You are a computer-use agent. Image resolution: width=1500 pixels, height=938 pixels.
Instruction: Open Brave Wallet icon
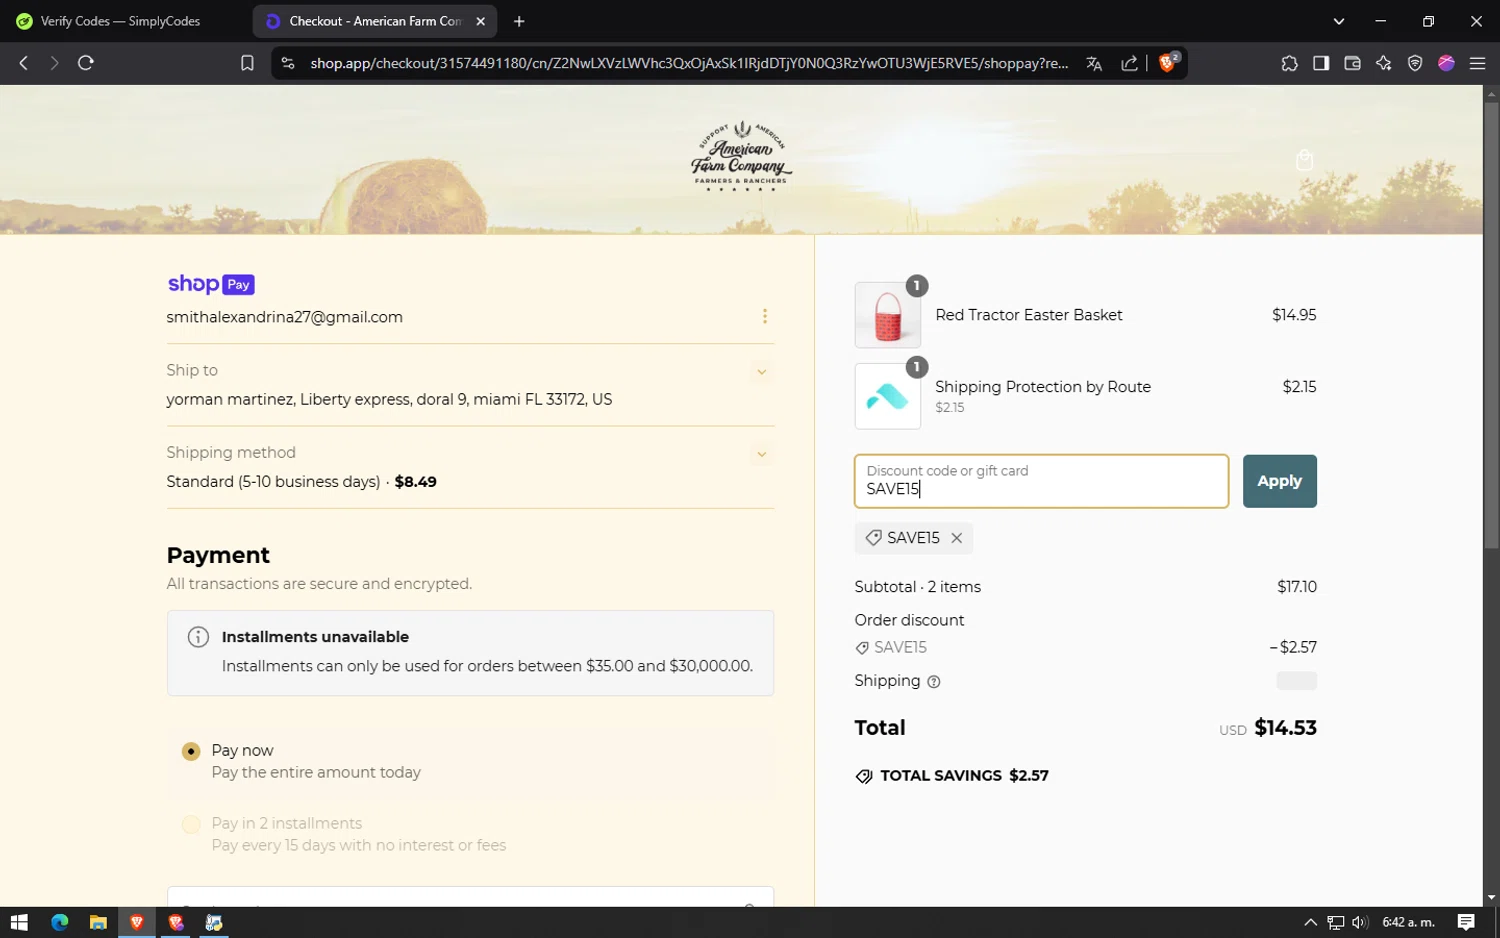click(1352, 63)
